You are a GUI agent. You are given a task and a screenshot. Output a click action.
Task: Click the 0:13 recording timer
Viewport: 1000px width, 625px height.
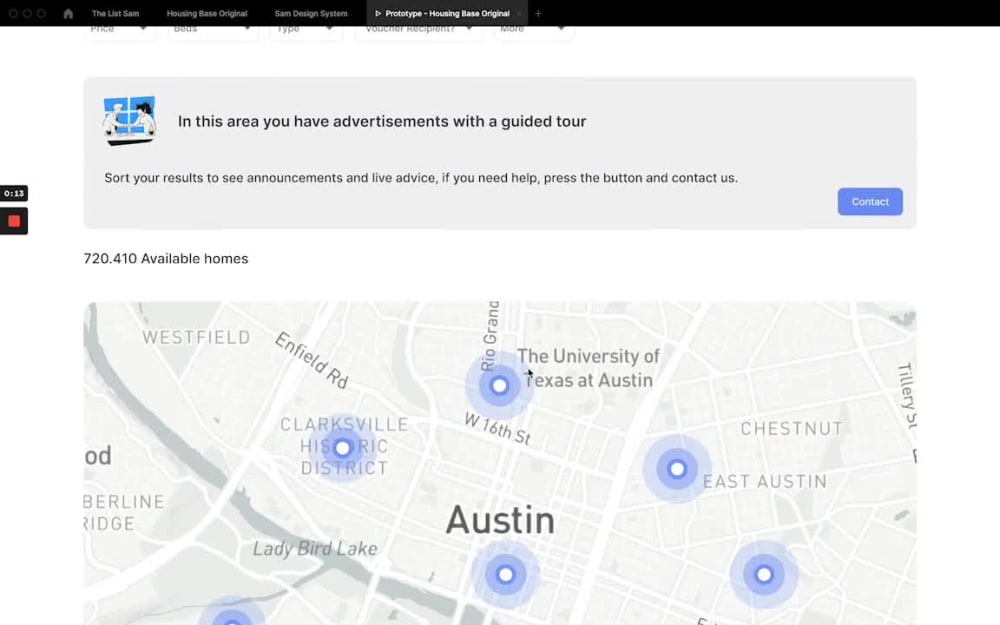14,193
